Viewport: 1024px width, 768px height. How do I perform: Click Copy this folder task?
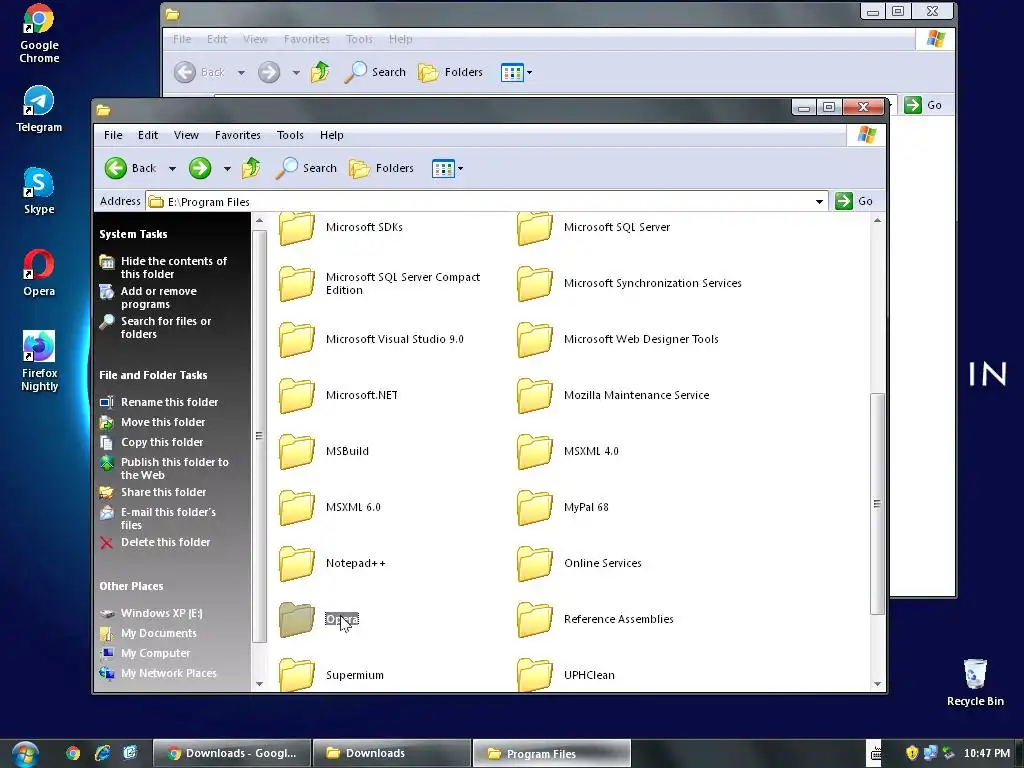pyautogui.click(x=162, y=442)
